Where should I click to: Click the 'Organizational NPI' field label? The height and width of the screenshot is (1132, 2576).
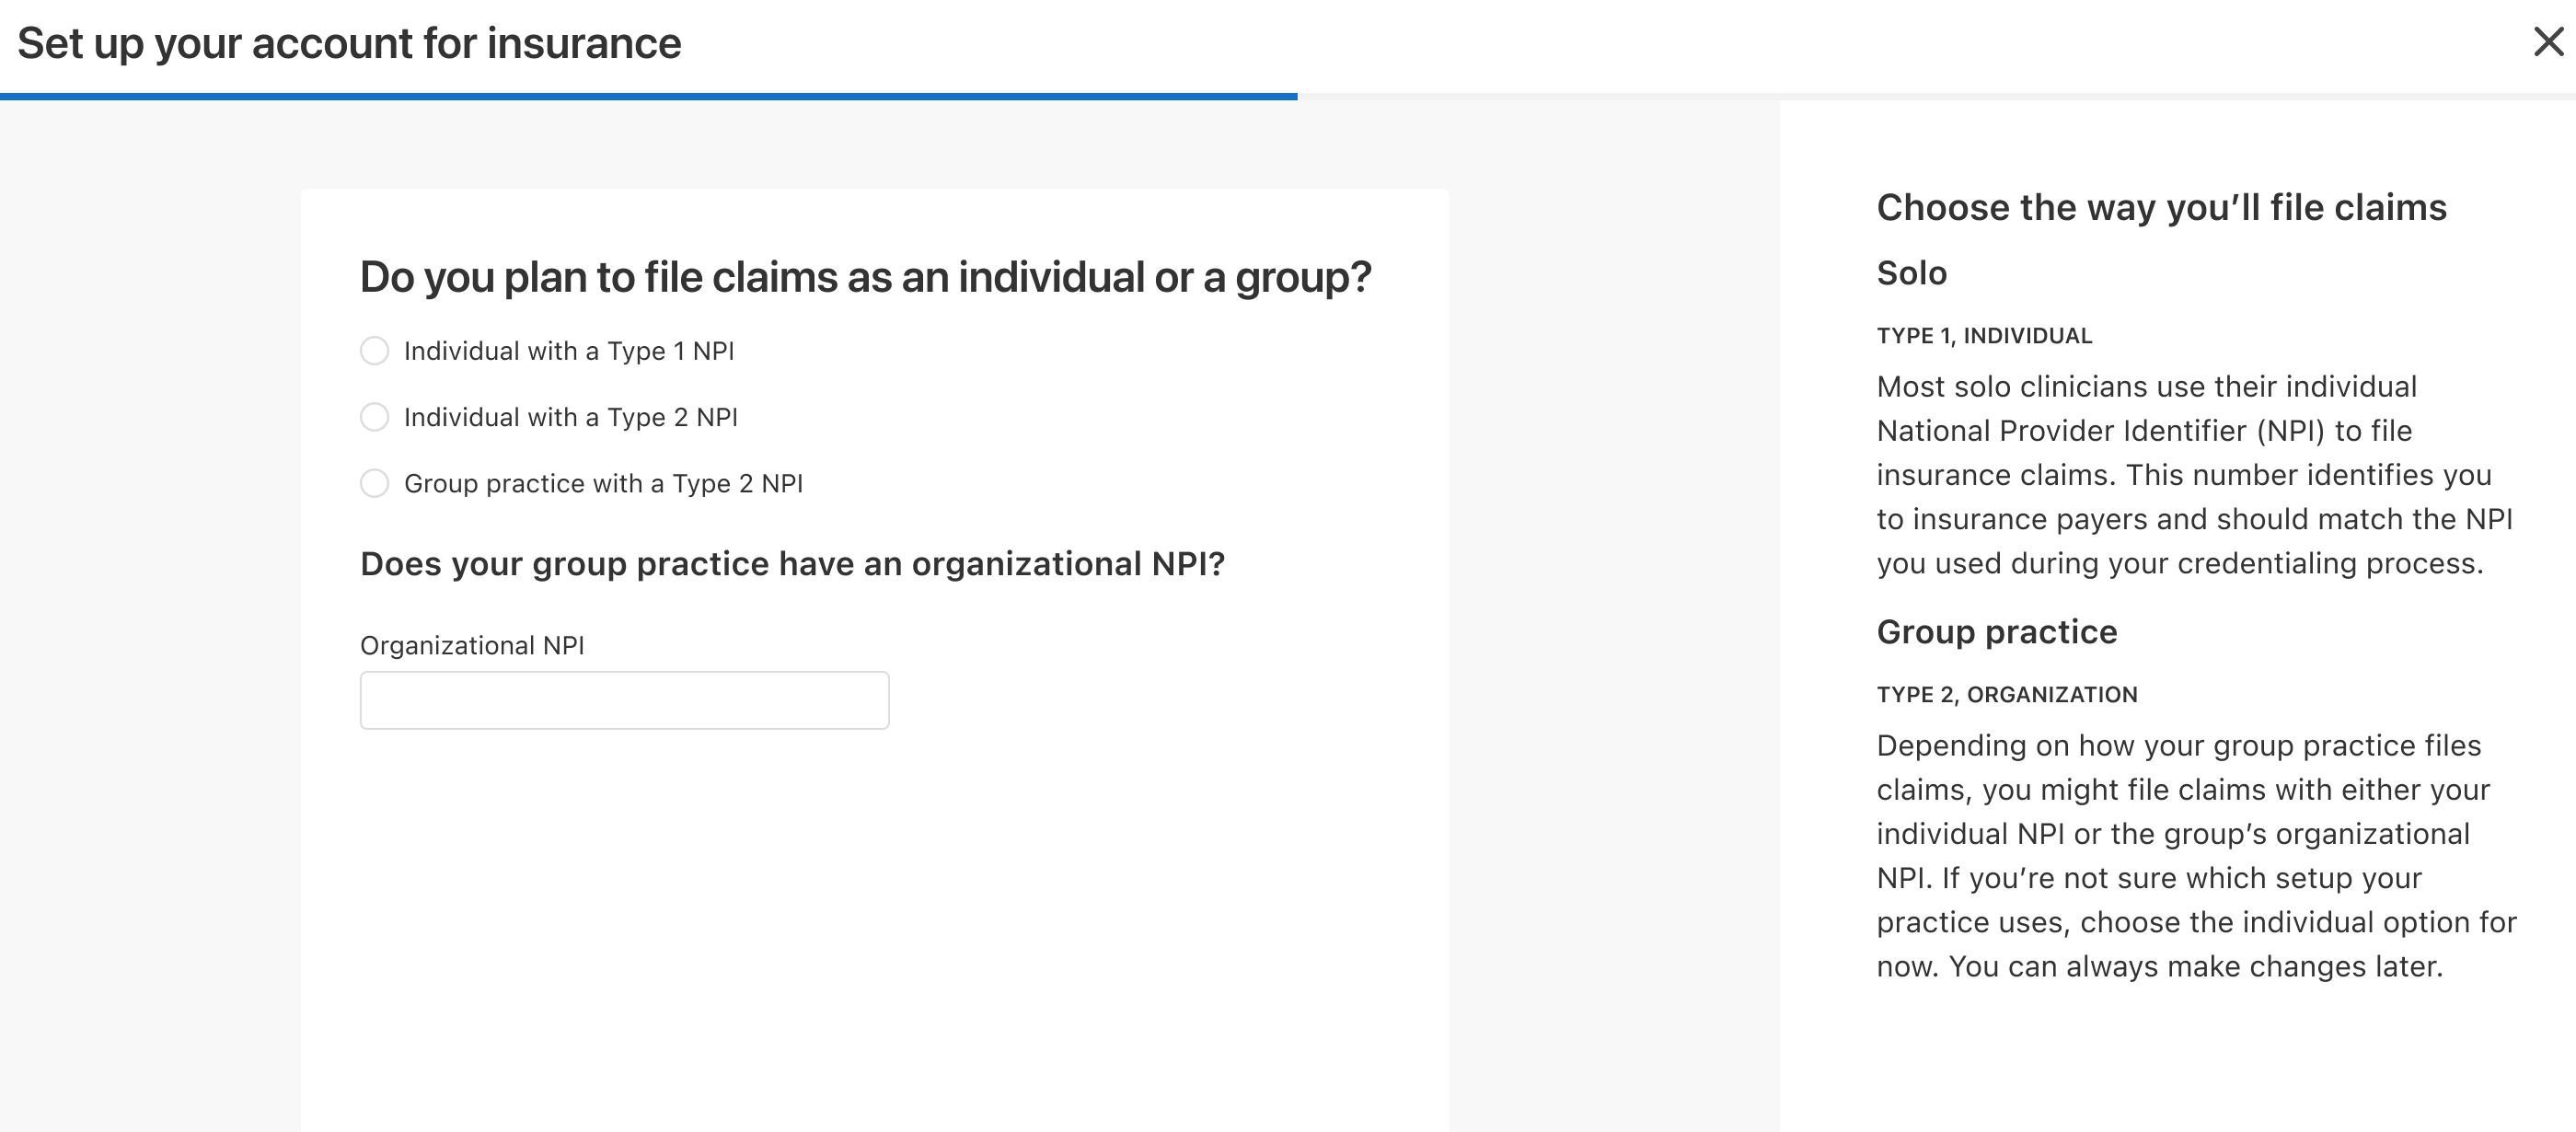[x=472, y=646]
